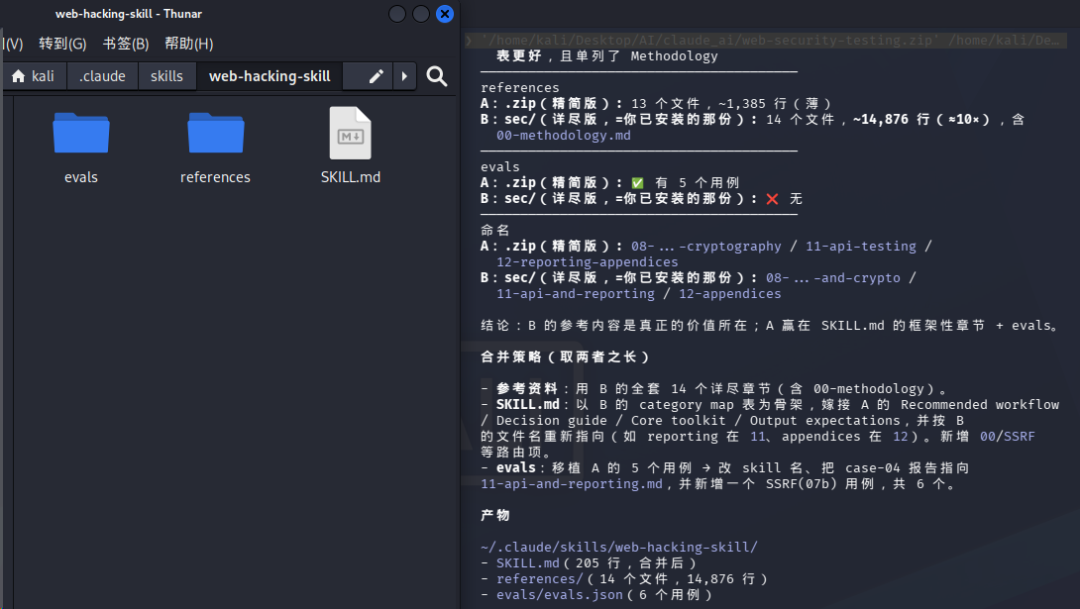Open the partially visible (V) view menu
The image size is (1080, 609).
point(12,43)
